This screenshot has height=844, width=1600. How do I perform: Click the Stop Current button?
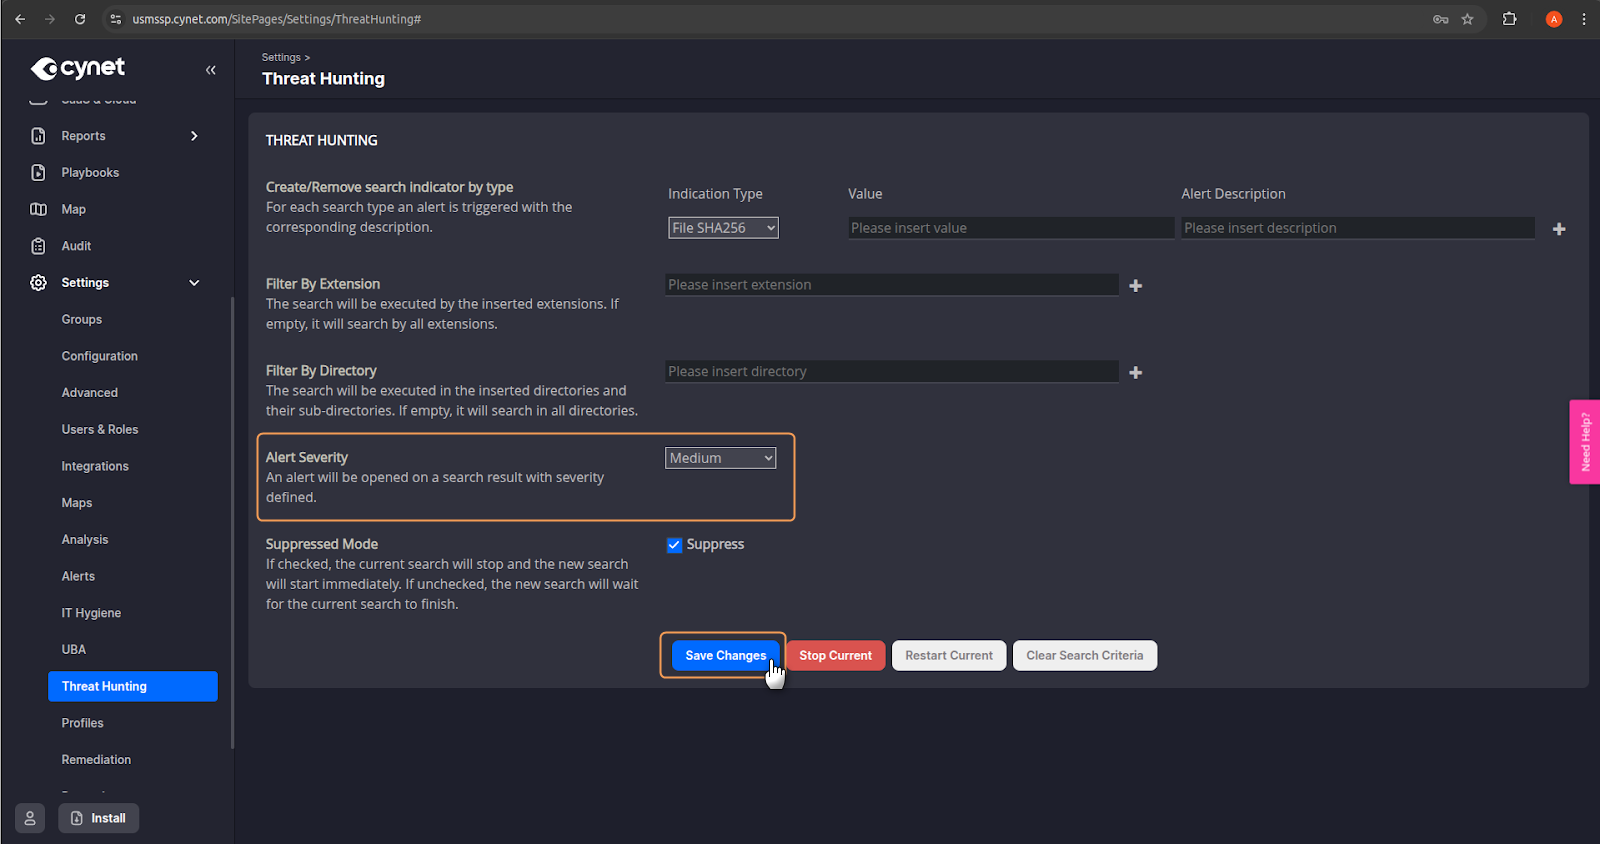[x=835, y=656]
